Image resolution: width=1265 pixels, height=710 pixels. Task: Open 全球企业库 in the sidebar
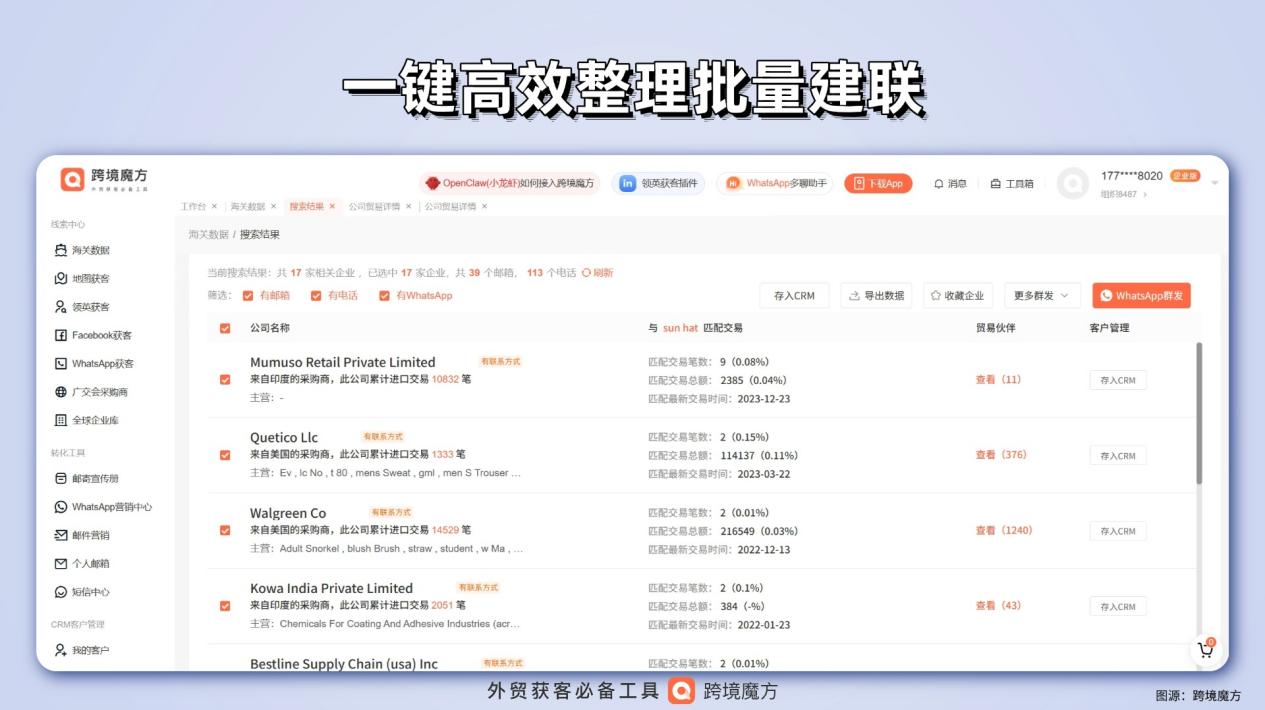(86, 420)
